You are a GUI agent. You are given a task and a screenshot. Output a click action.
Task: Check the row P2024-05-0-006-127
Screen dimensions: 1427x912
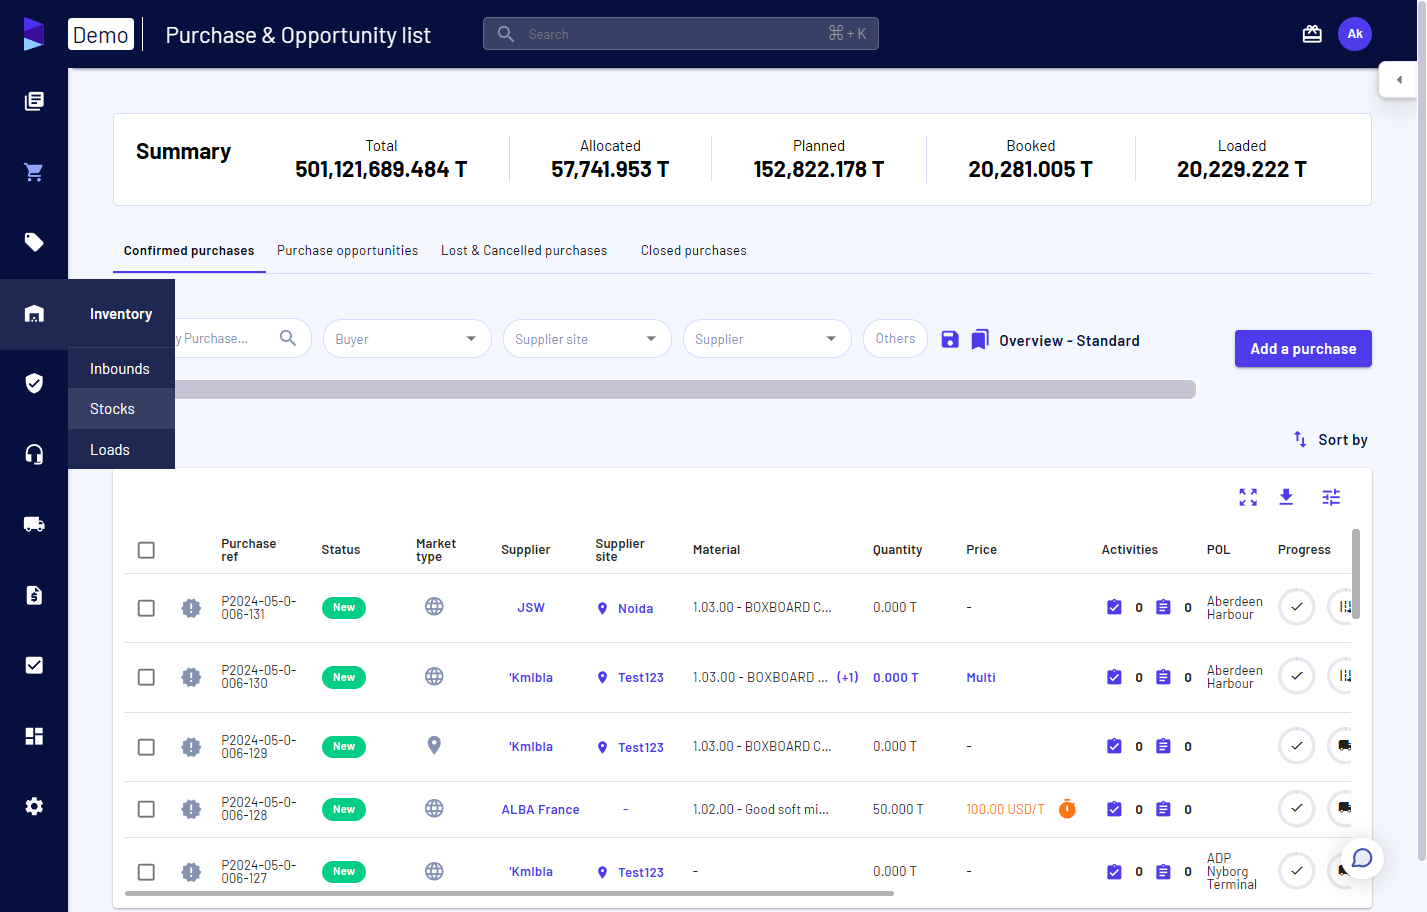[146, 872]
